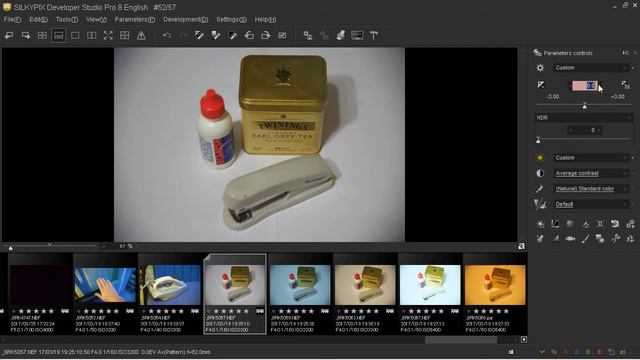640x360 pixels.
Task: Show the four-pane grid display icon
Action: (124, 36)
